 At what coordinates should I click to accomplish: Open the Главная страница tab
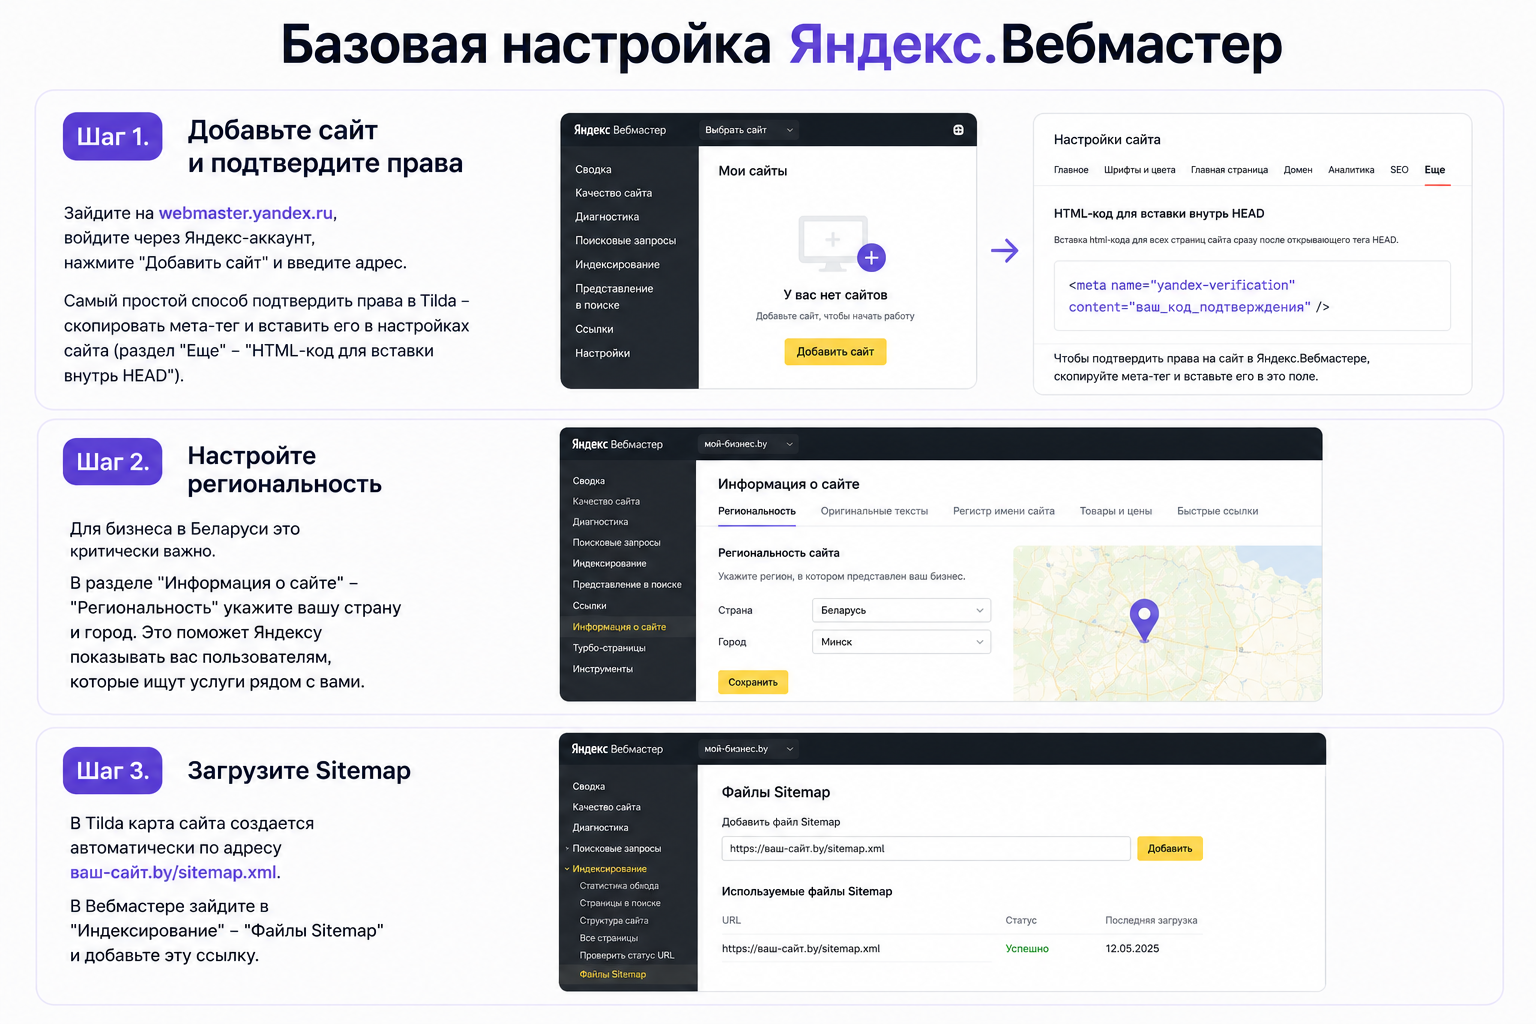pos(1229,170)
